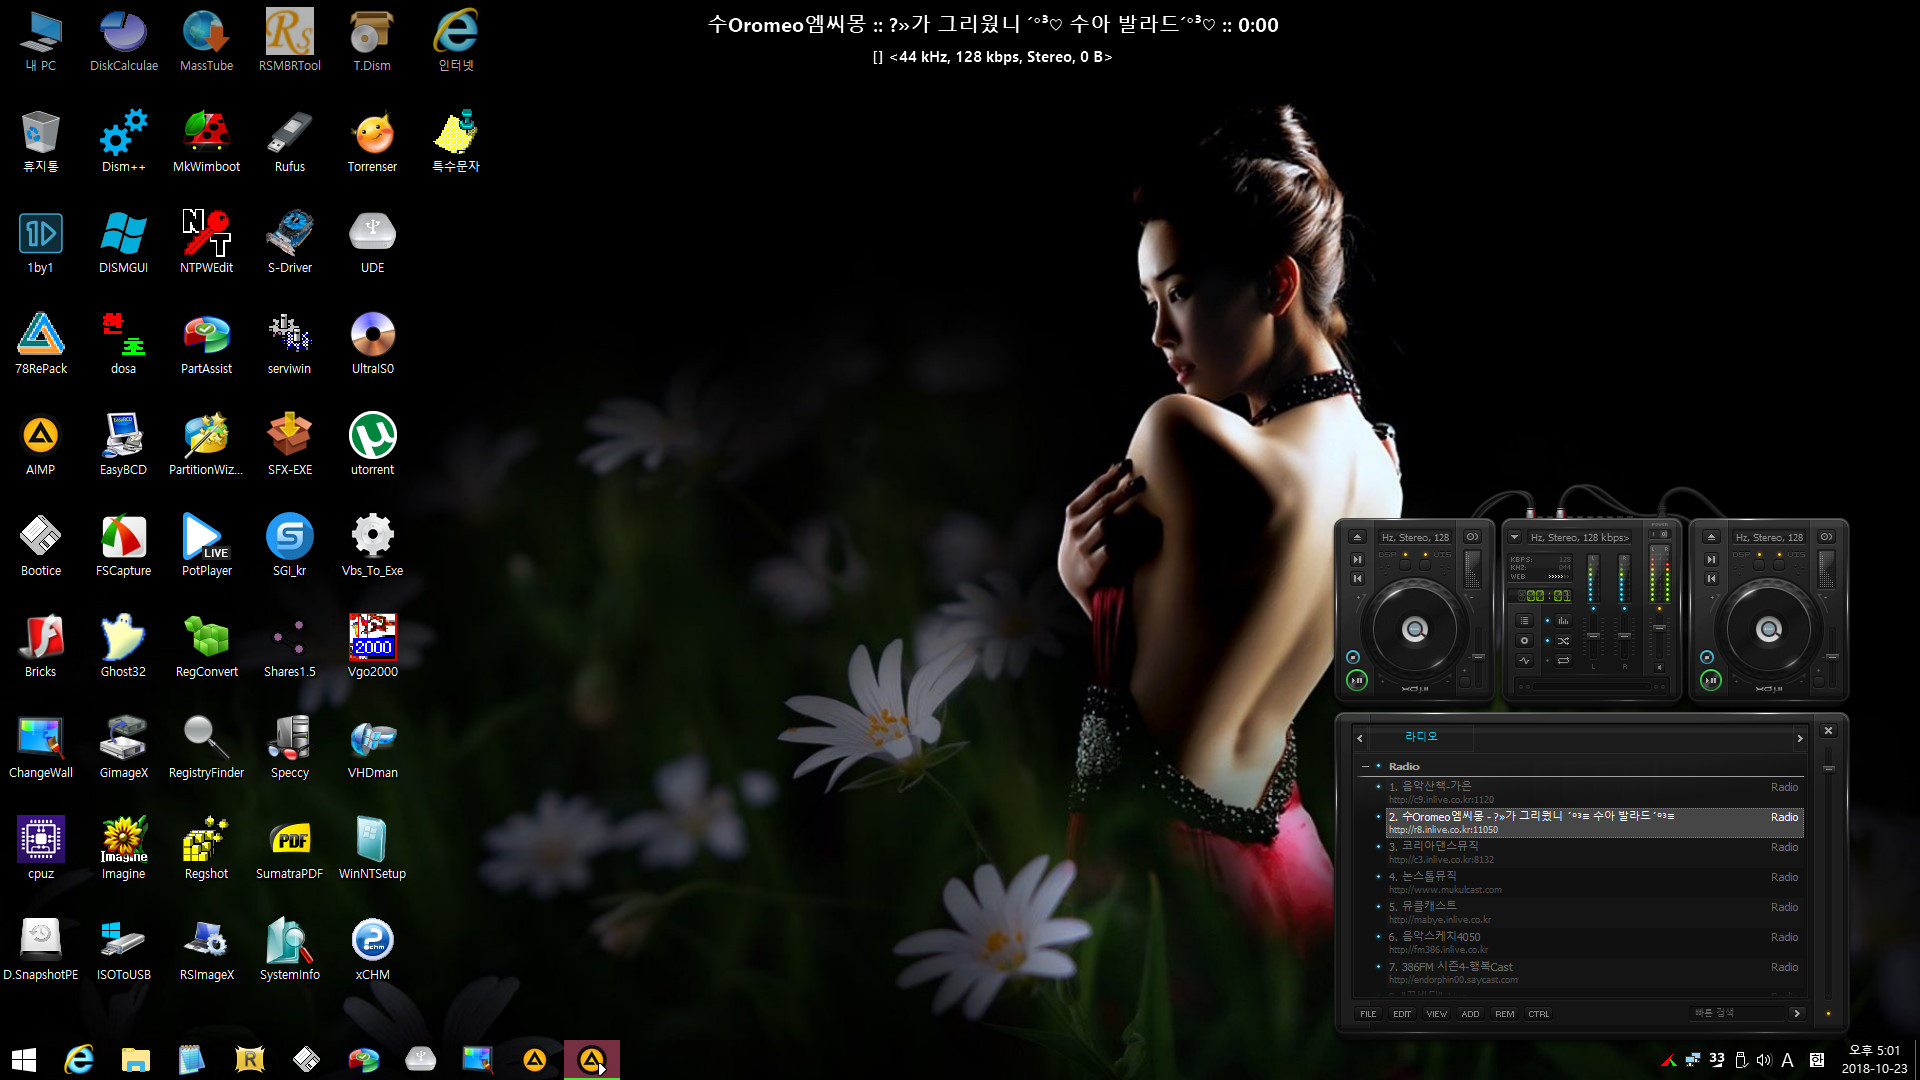
Task: Open the cpuz desktop icon
Action: pos(40,849)
